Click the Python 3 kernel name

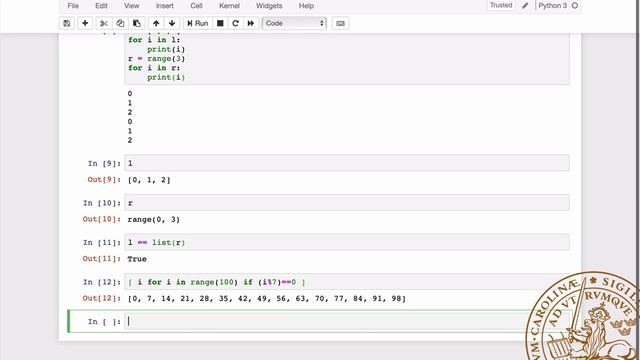(553, 6)
